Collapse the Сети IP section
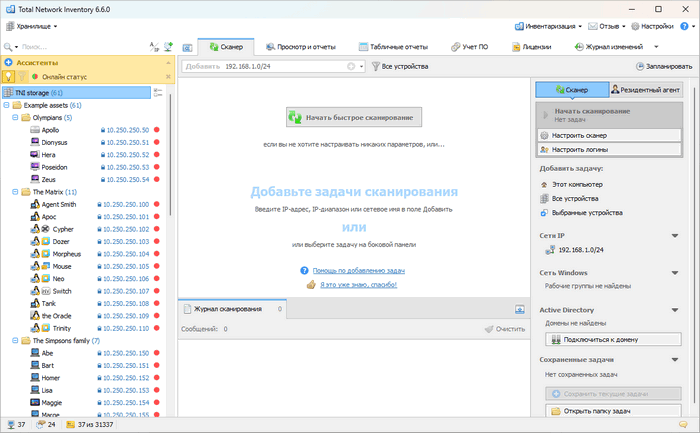 coord(674,236)
